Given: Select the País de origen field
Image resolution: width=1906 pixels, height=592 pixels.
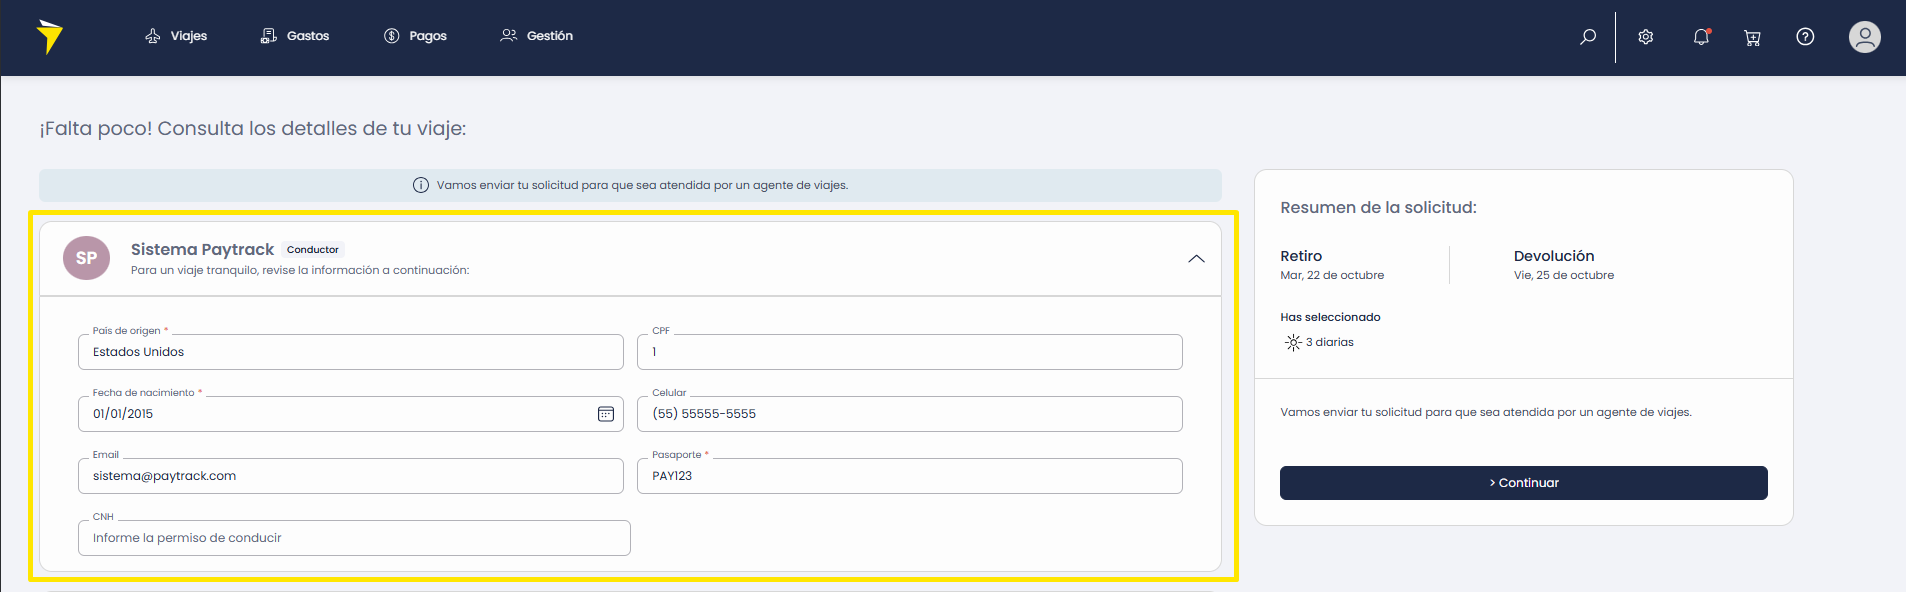Looking at the screenshot, I should pyautogui.click(x=351, y=352).
